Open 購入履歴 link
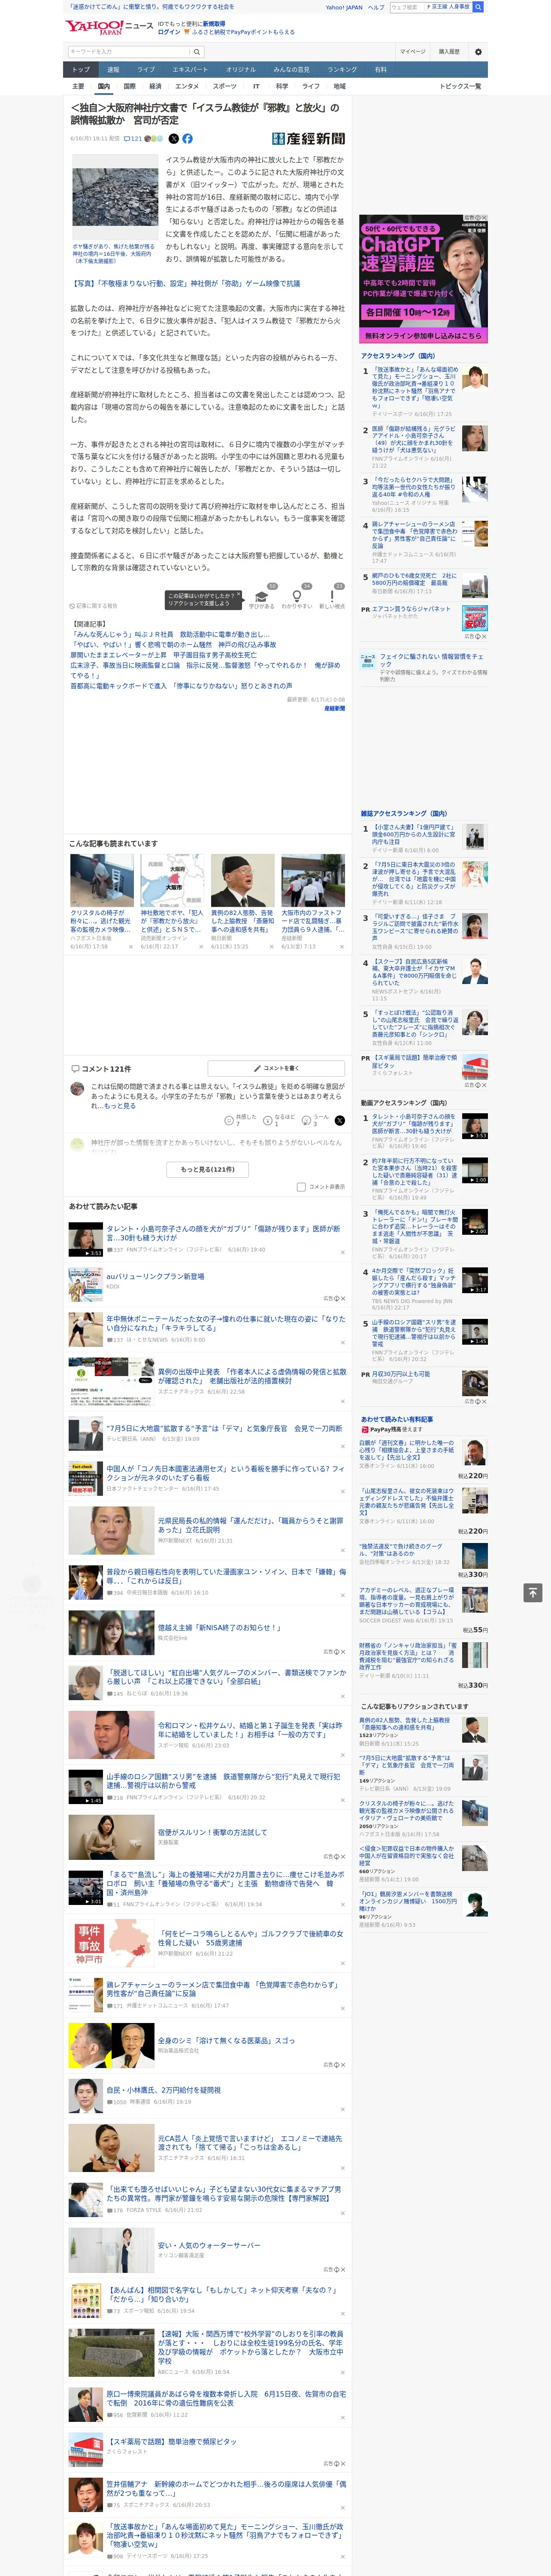551x2576 pixels. 449,52
